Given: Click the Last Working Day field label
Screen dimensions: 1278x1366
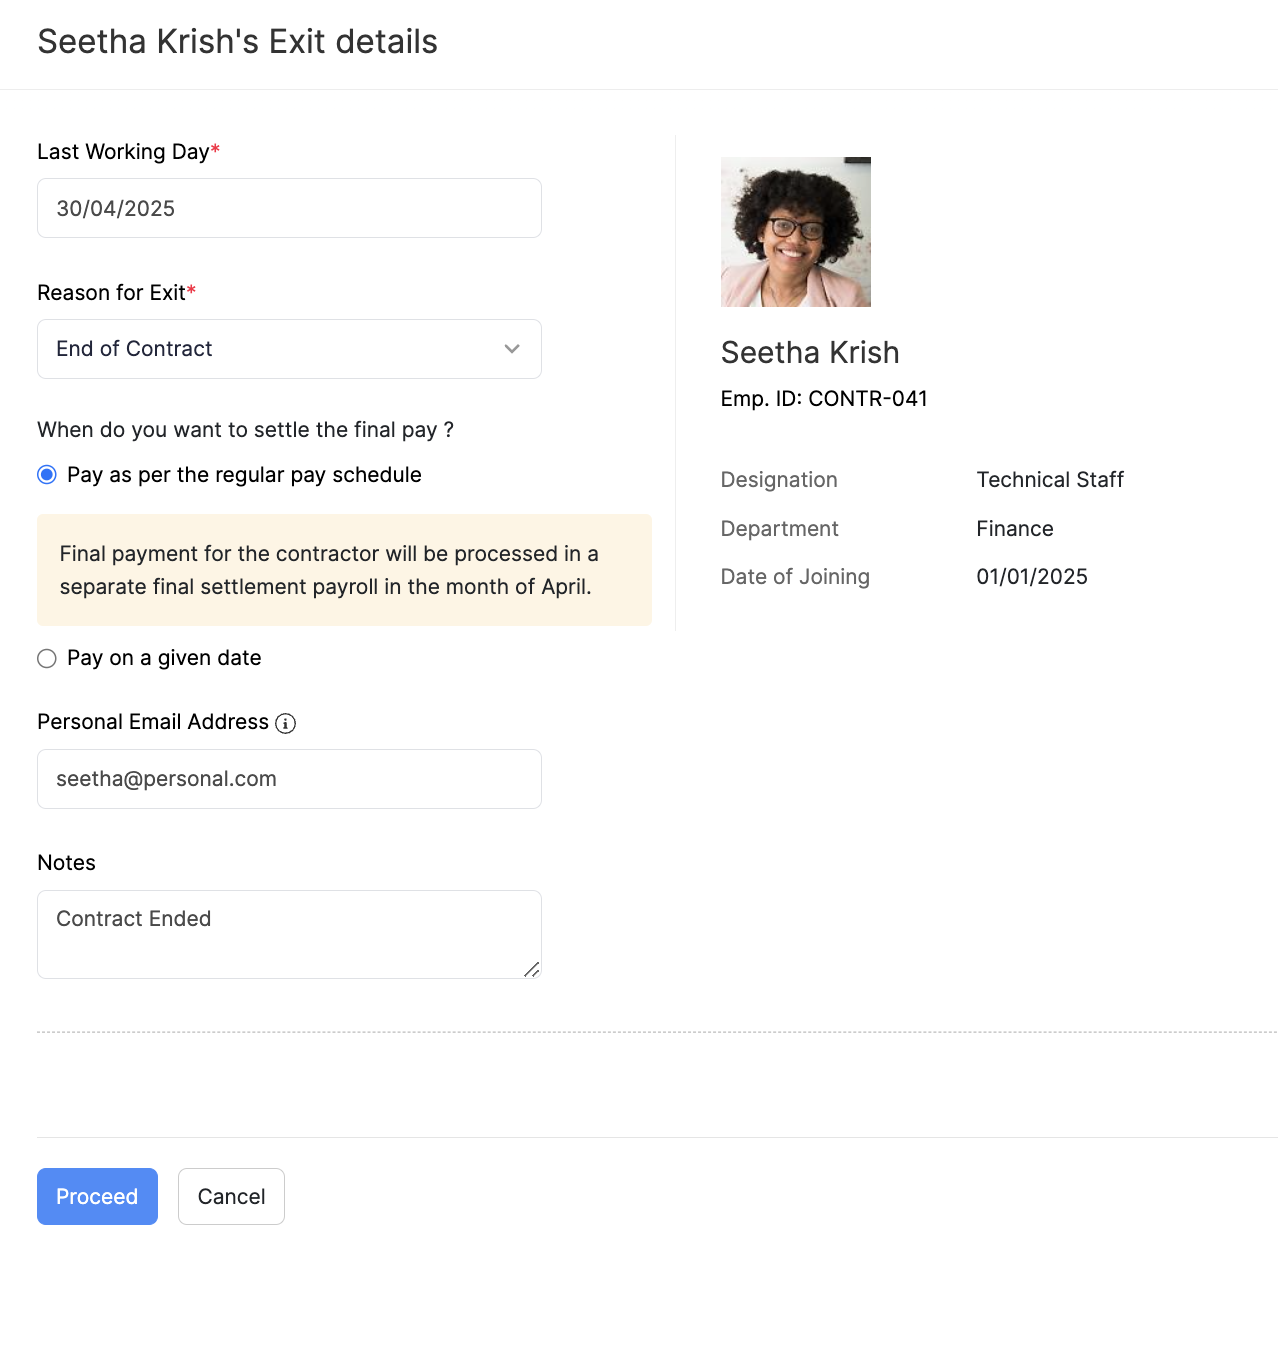Looking at the screenshot, I should (x=123, y=152).
